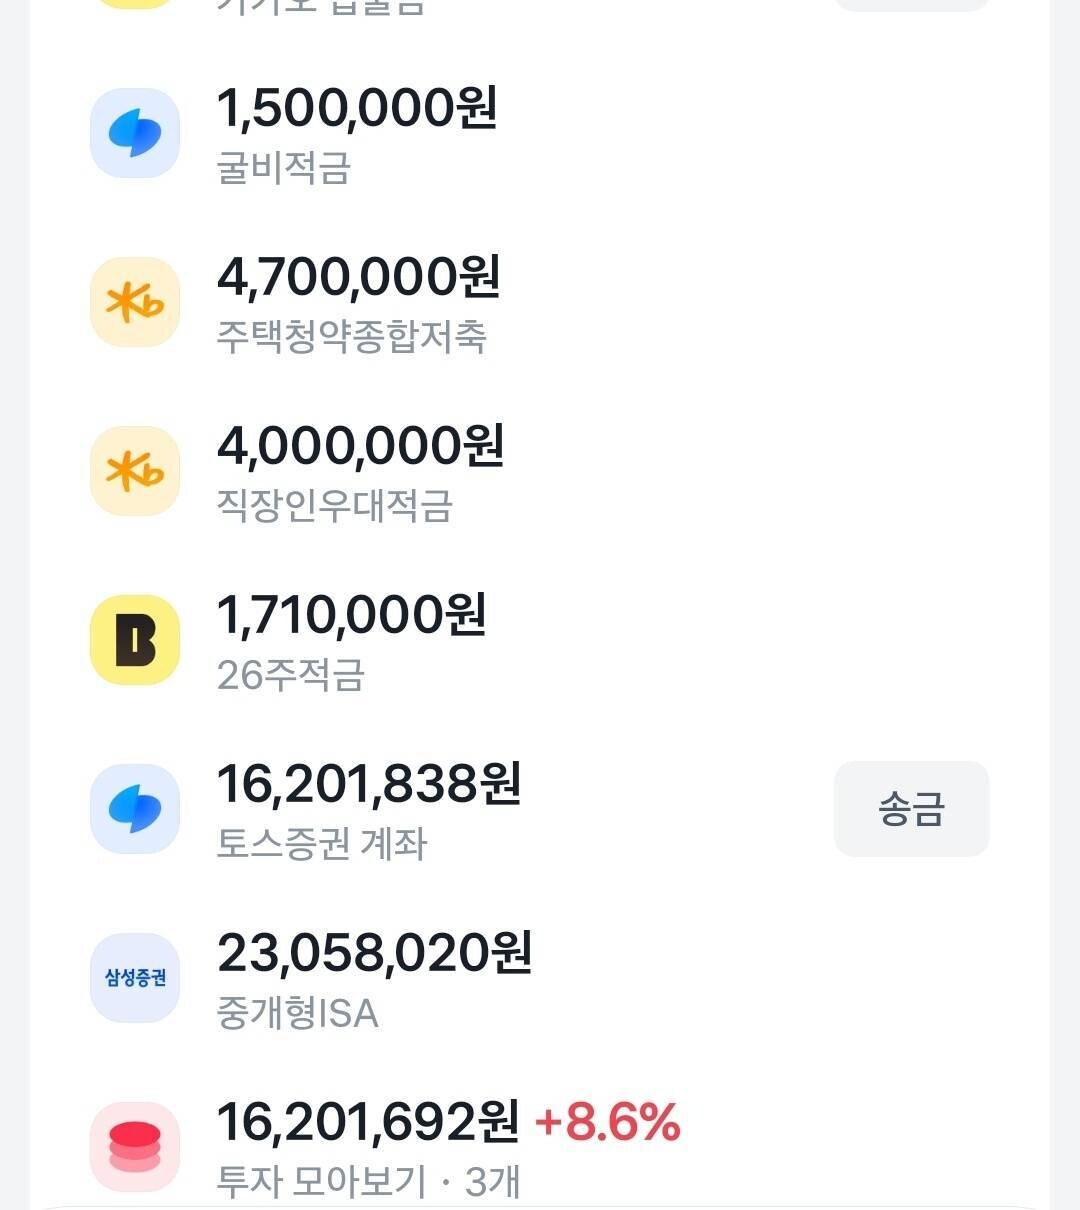Open the 중개형ISA label
The width and height of the screenshot is (1080, 1210).
(298, 1013)
